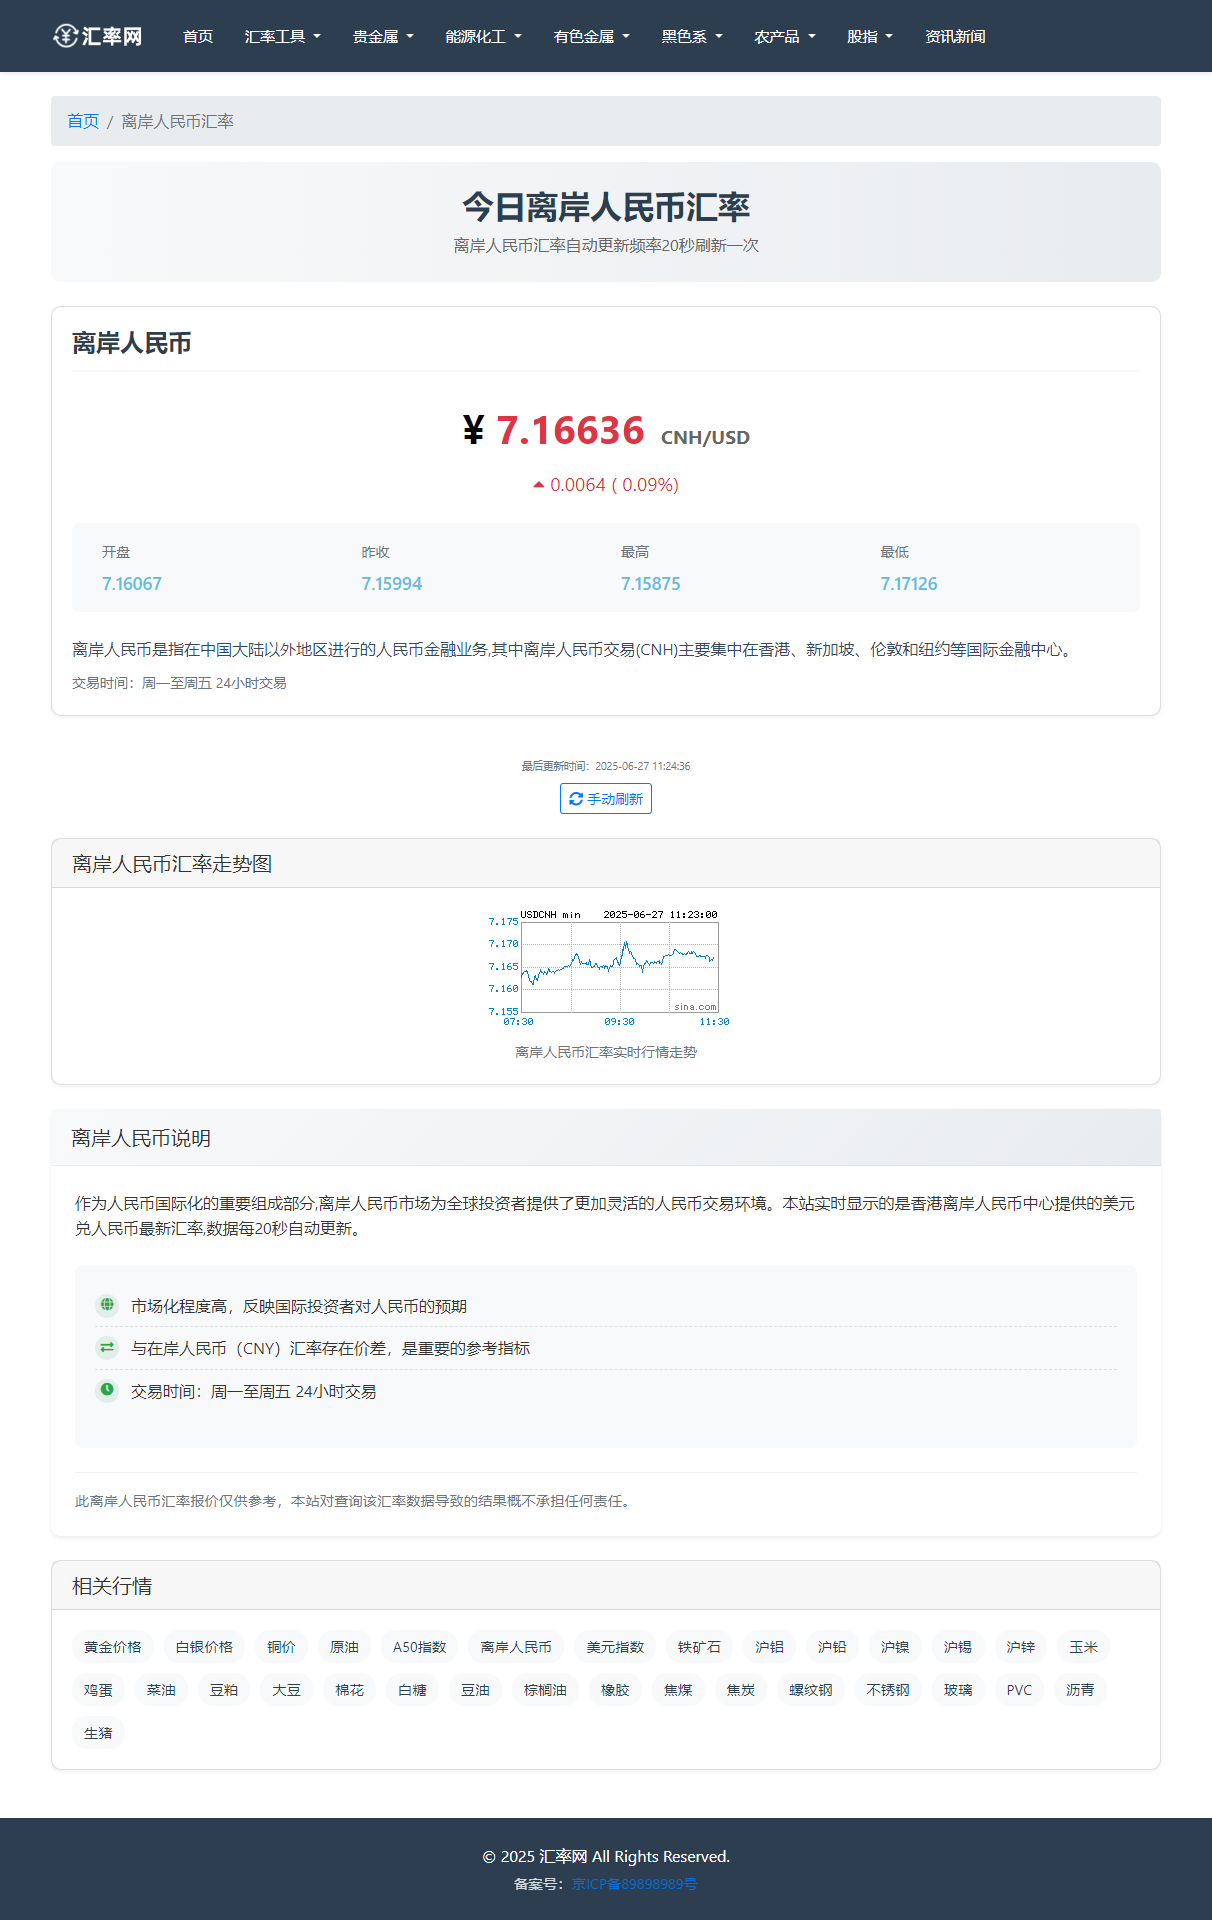
Task: Click the clock icon beside trading hours
Action: pyautogui.click(x=107, y=1390)
